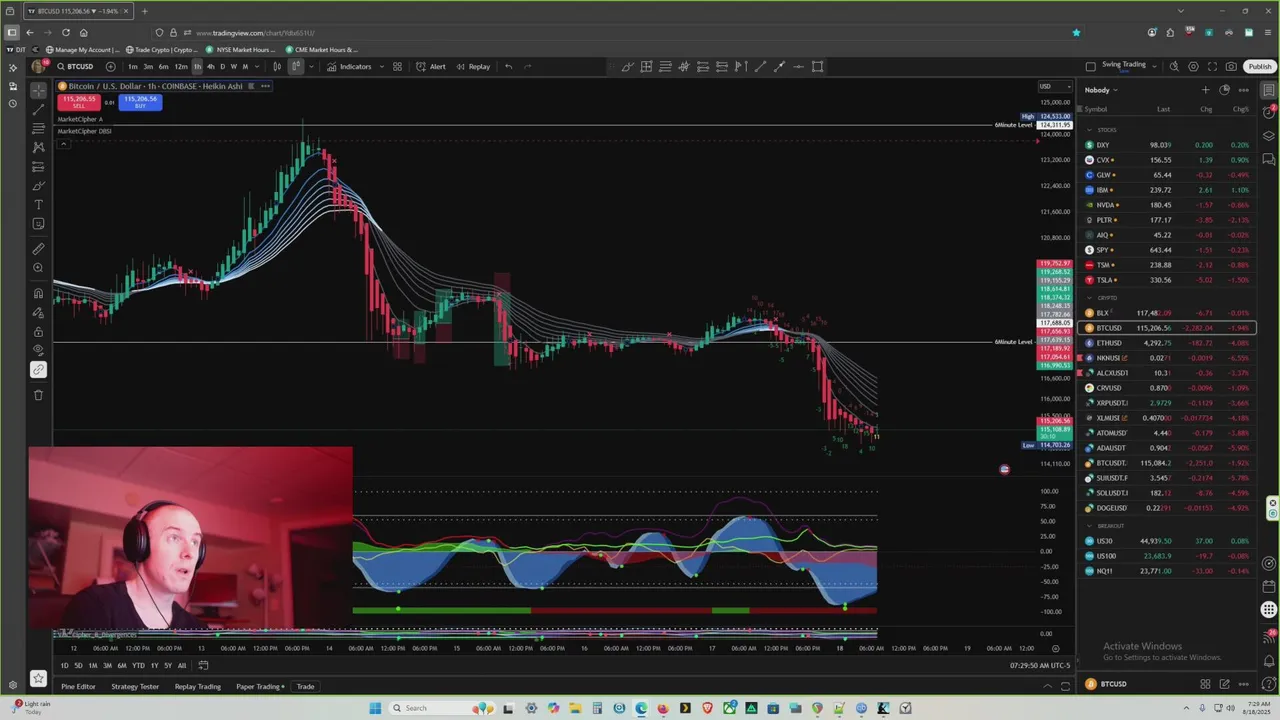Open the Windows Start menu
The image size is (1280, 720).
(x=375, y=708)
